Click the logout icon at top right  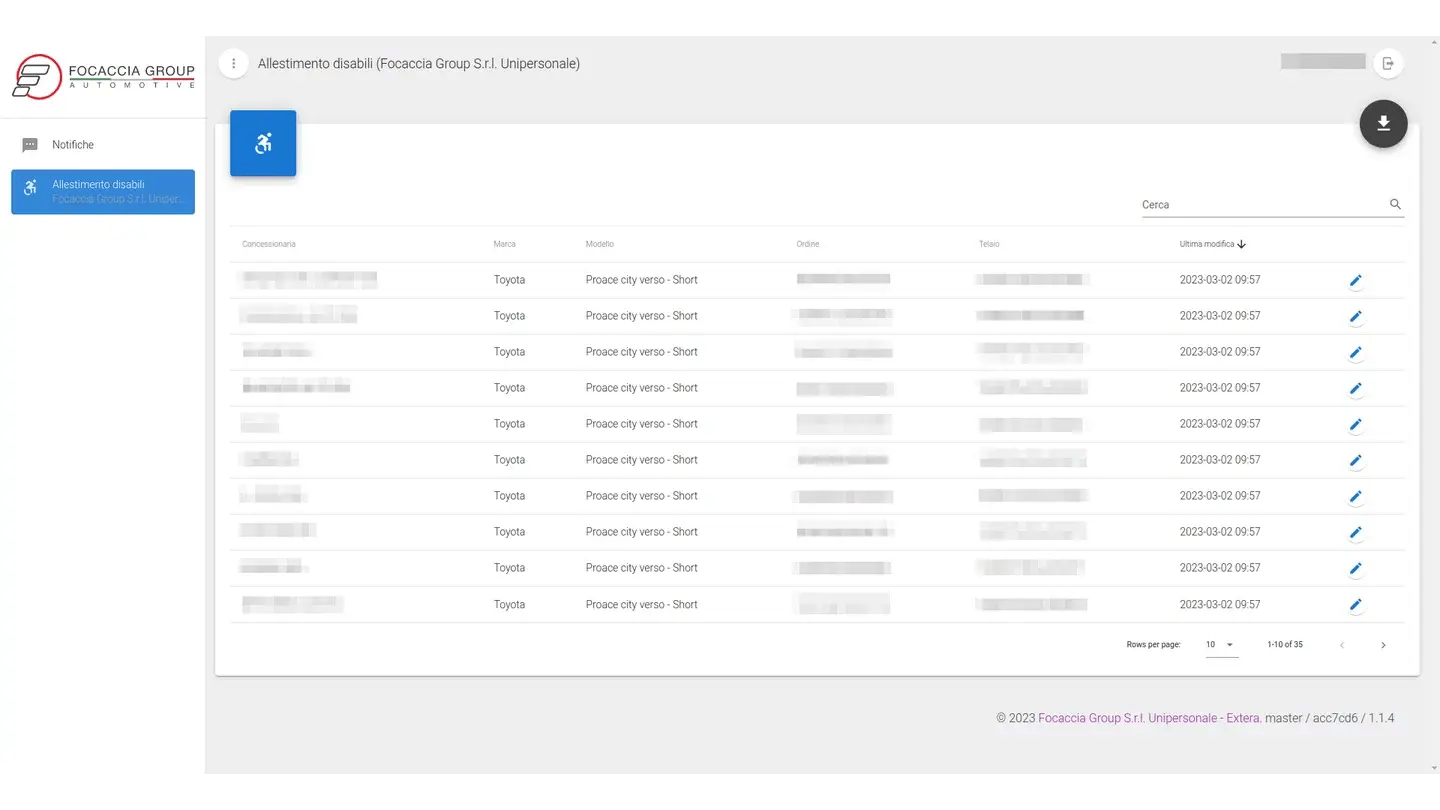1387,63
